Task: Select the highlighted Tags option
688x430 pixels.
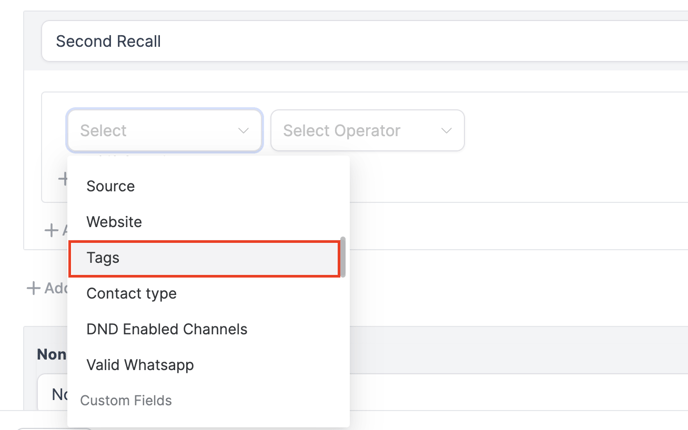Action: (103, 258)
